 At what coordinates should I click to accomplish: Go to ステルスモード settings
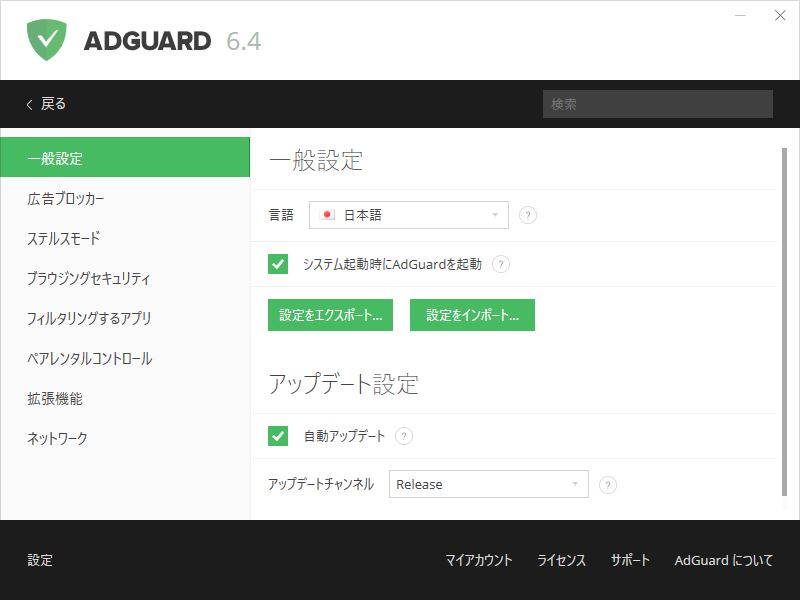click(x=125, y=238)
